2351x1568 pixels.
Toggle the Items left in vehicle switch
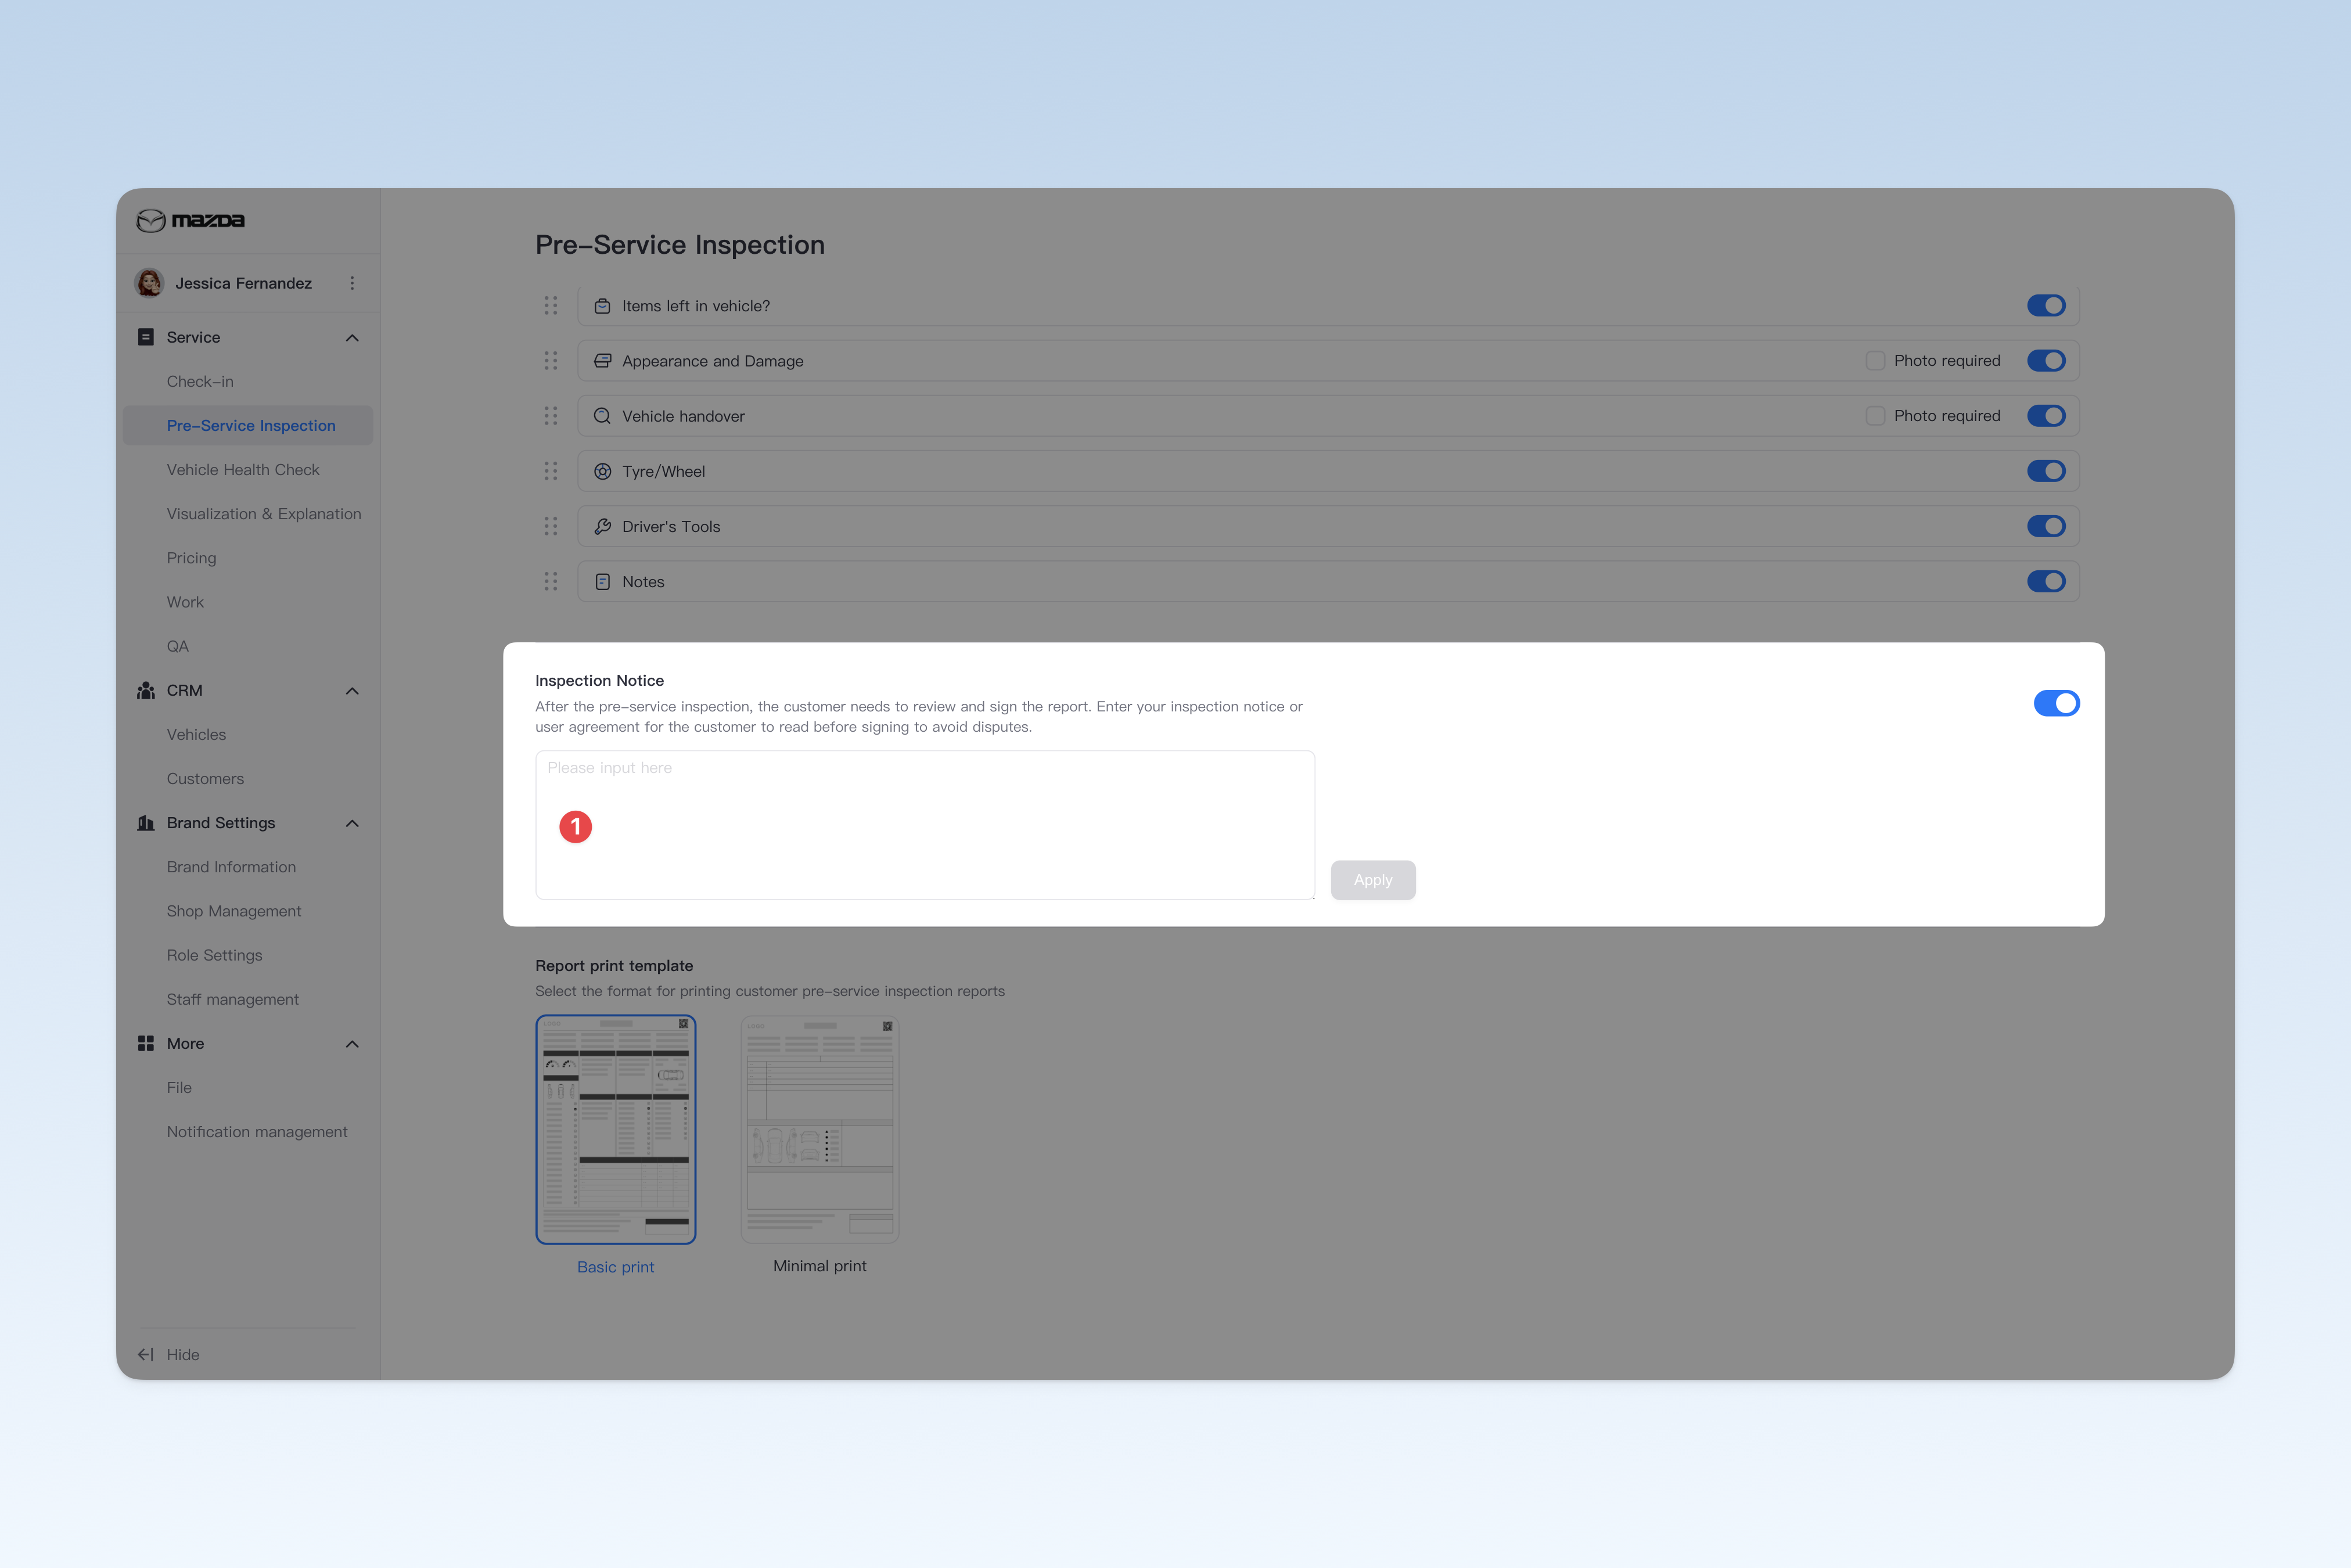[2046, 305]
